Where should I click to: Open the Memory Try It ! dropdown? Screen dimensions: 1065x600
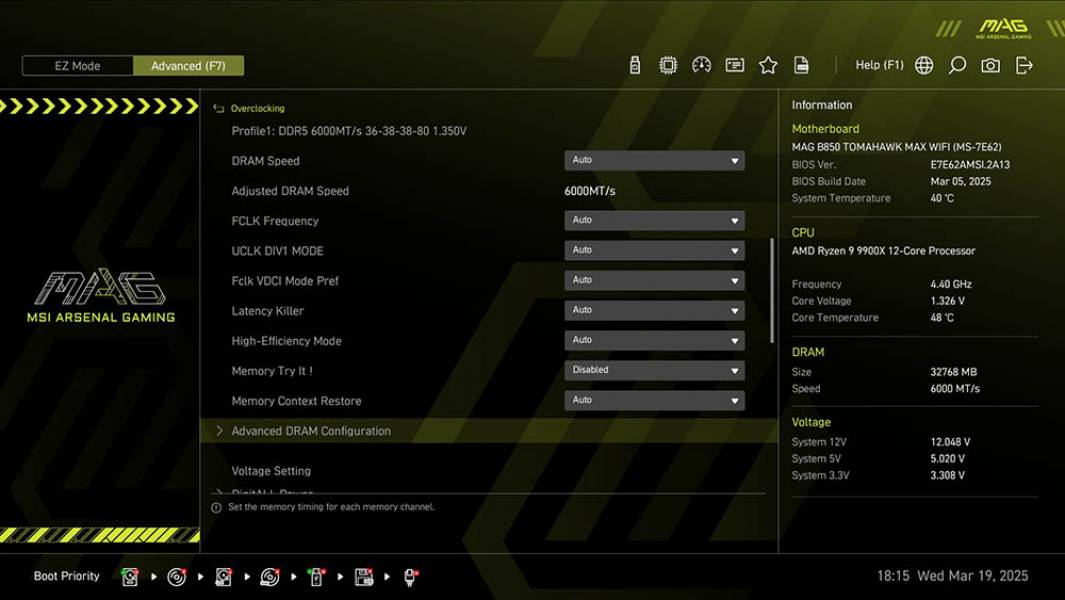click(x=654, y=370)
